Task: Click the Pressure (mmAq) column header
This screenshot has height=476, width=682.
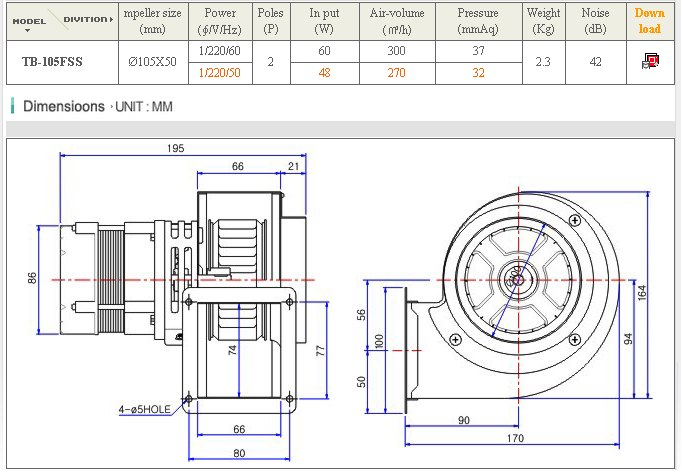Action: tap(478, 21)
